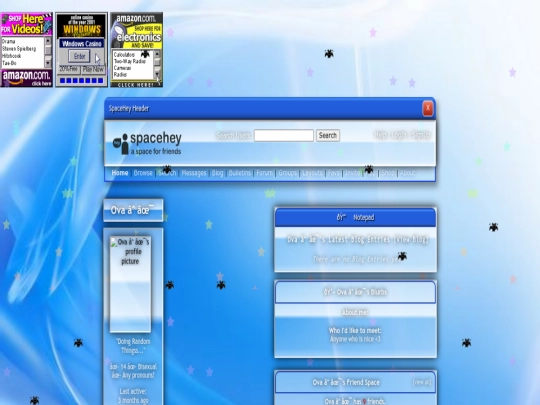Click the View Blog link

pos(412,239)
